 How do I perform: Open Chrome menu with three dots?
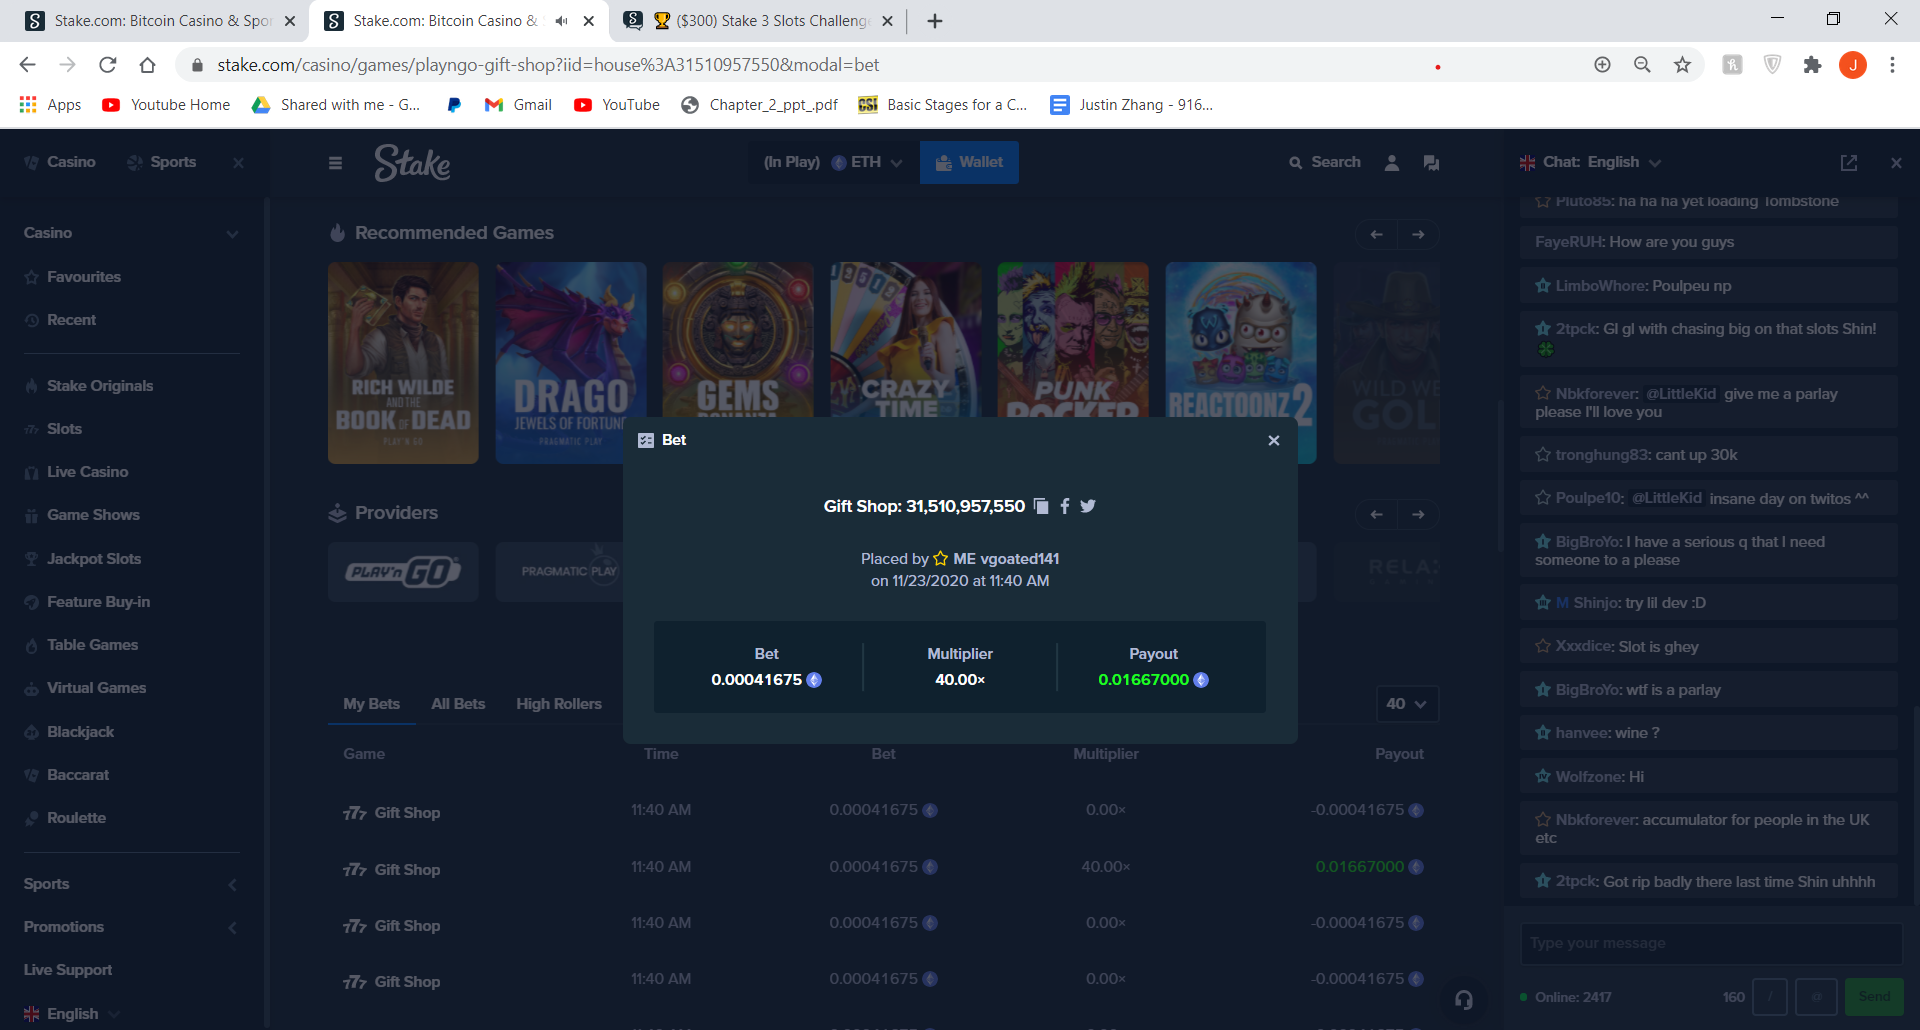pos(1892,65)
